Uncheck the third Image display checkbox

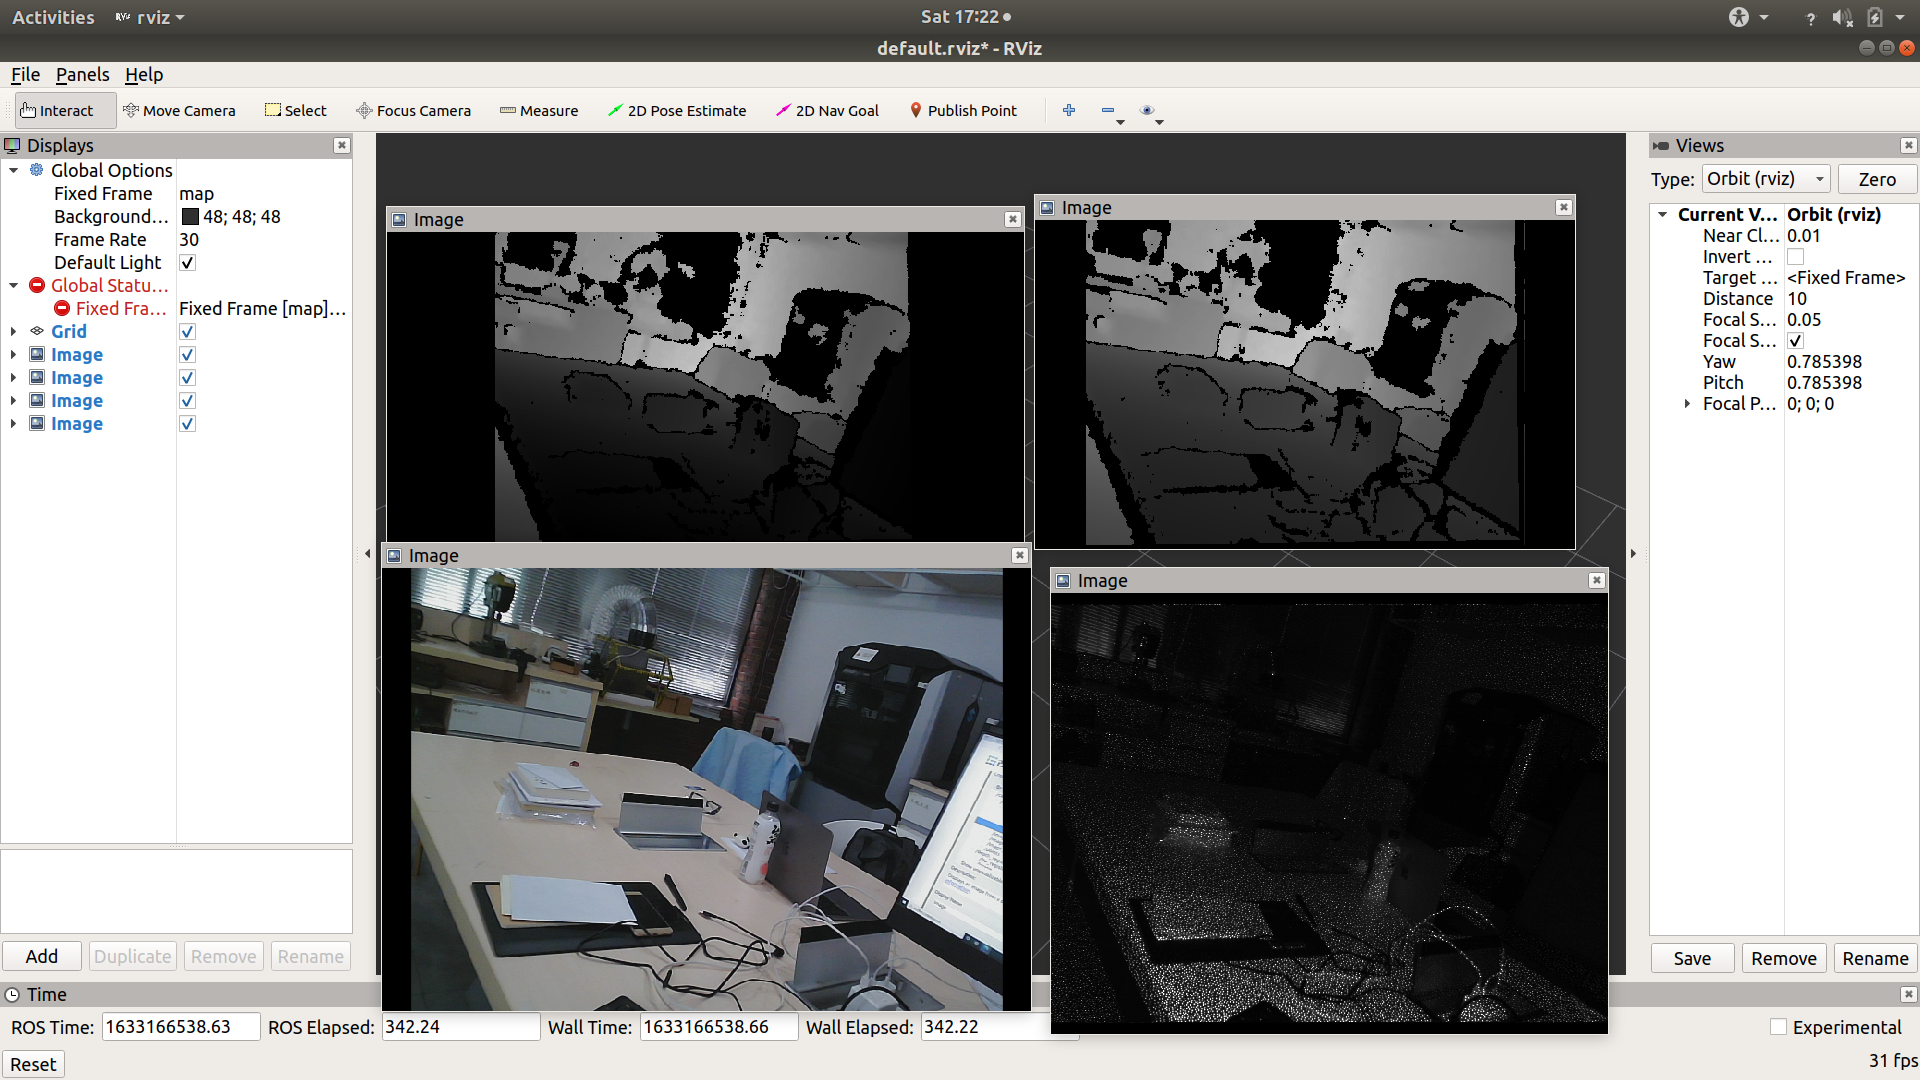tap(187, 401)
